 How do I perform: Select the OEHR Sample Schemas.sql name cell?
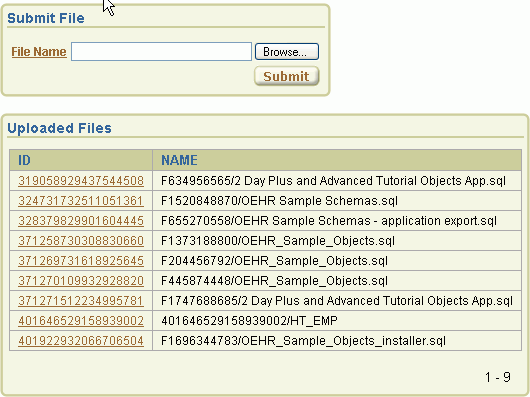point(337,201)
